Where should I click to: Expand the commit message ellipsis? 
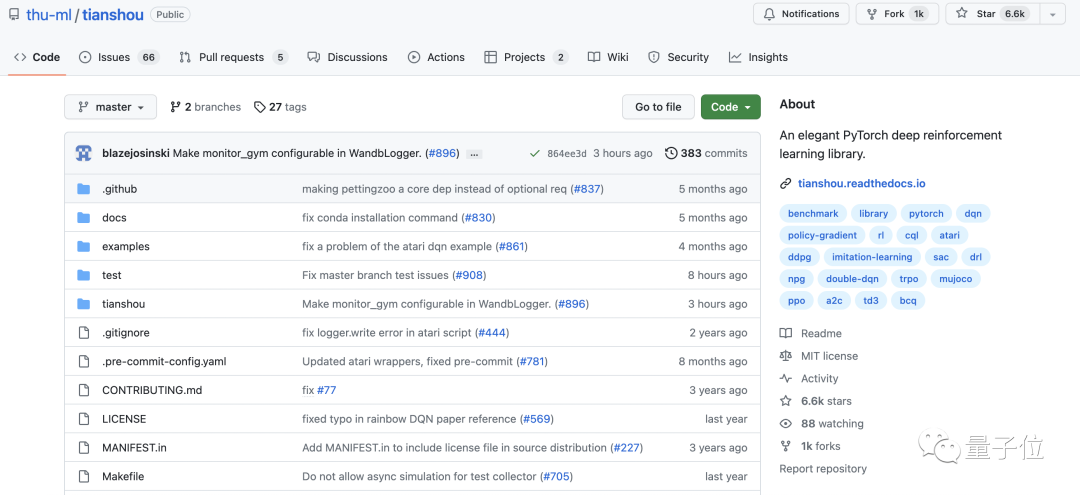[x=474, y=154]
